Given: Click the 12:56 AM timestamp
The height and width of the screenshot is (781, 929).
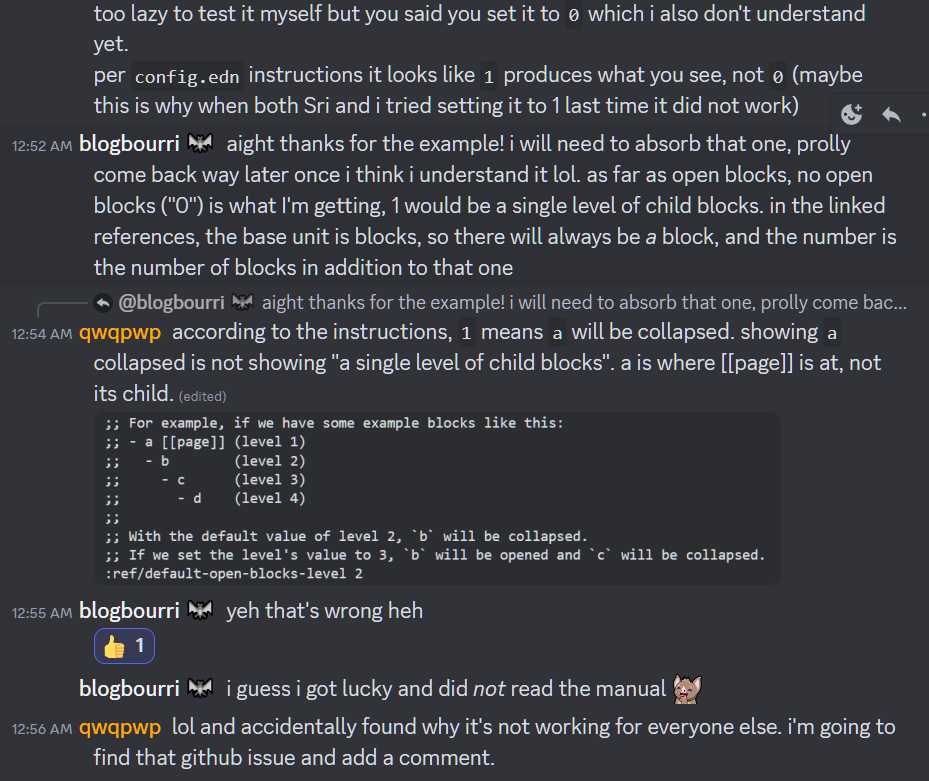Looking at the screenshot, I should coord(41,727).
